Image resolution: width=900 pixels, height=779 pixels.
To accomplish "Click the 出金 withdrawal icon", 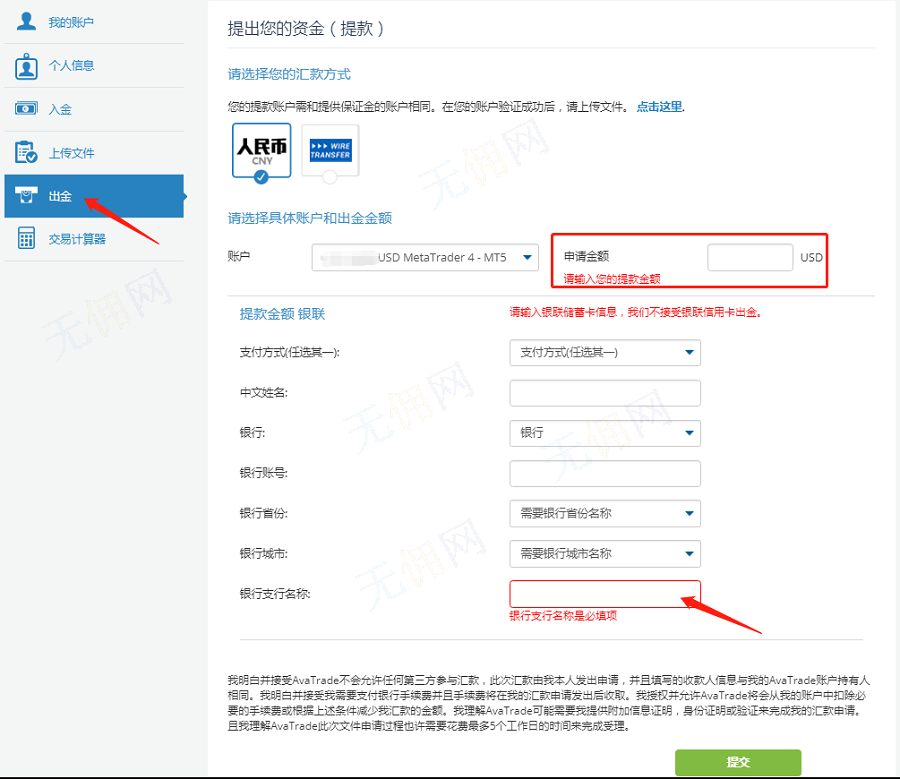I will click(26, 196).
